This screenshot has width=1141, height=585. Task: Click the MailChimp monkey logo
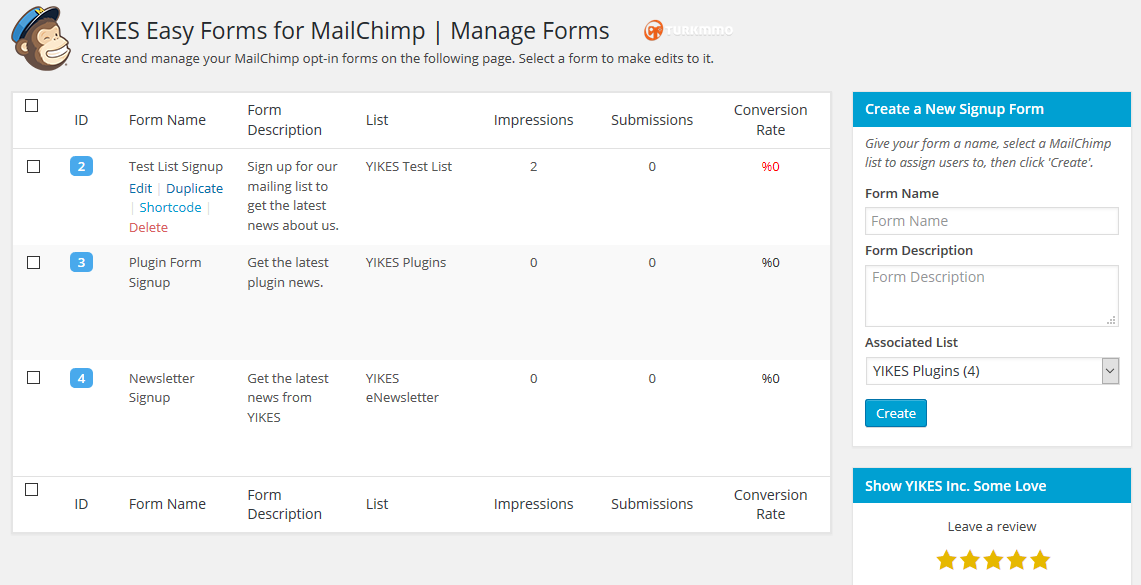(x=41, y=38)
